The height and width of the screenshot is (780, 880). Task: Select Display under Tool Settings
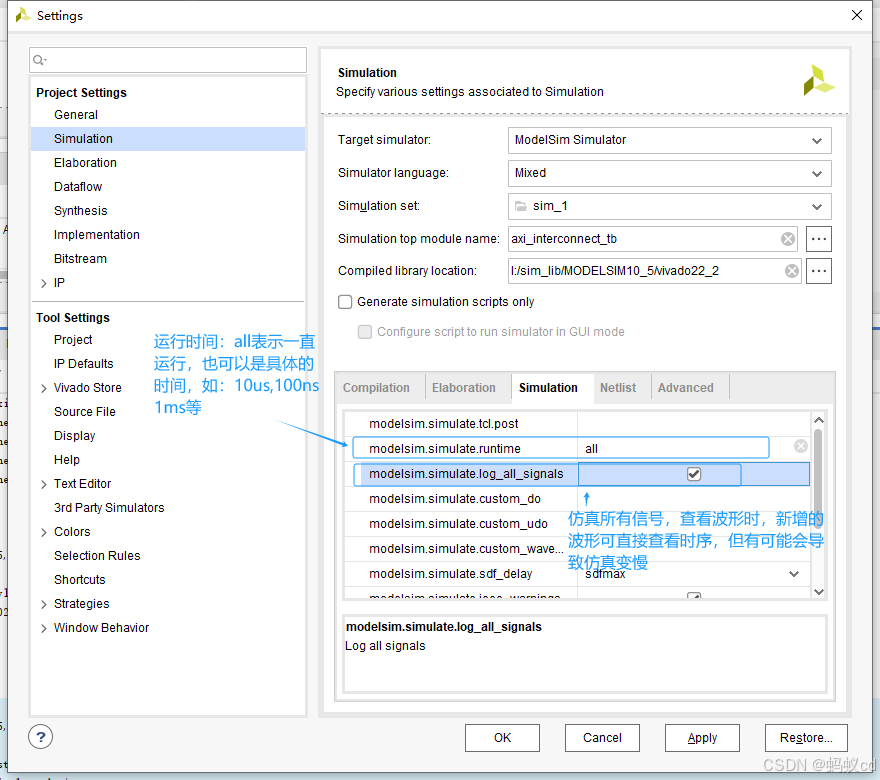[75, 436]
